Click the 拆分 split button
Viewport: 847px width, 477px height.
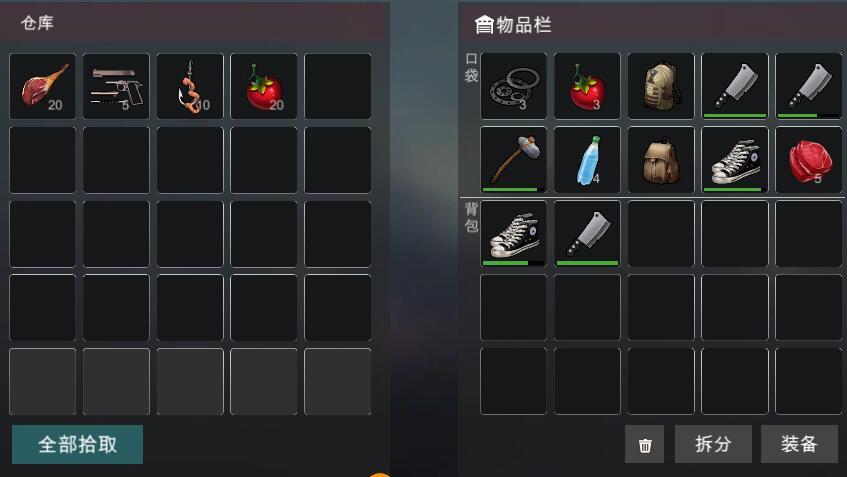(x=713, y=444)
